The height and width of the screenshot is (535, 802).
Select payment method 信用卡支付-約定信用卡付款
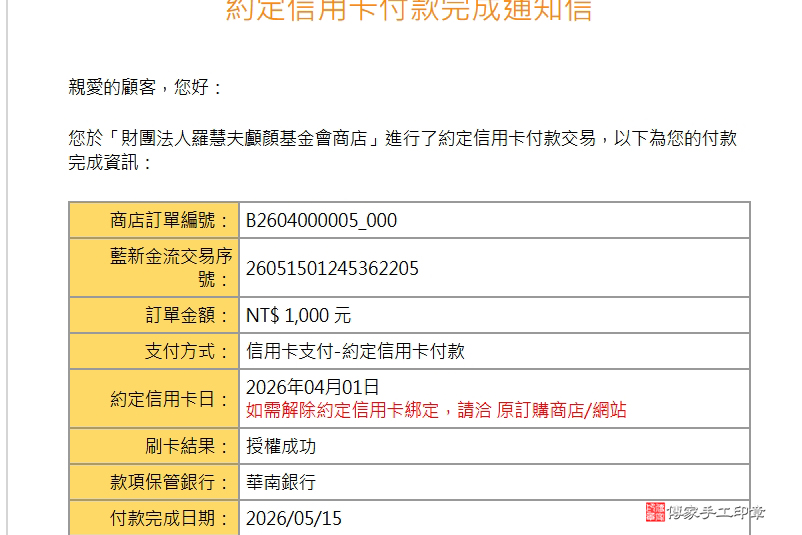(x=355, y=351)
